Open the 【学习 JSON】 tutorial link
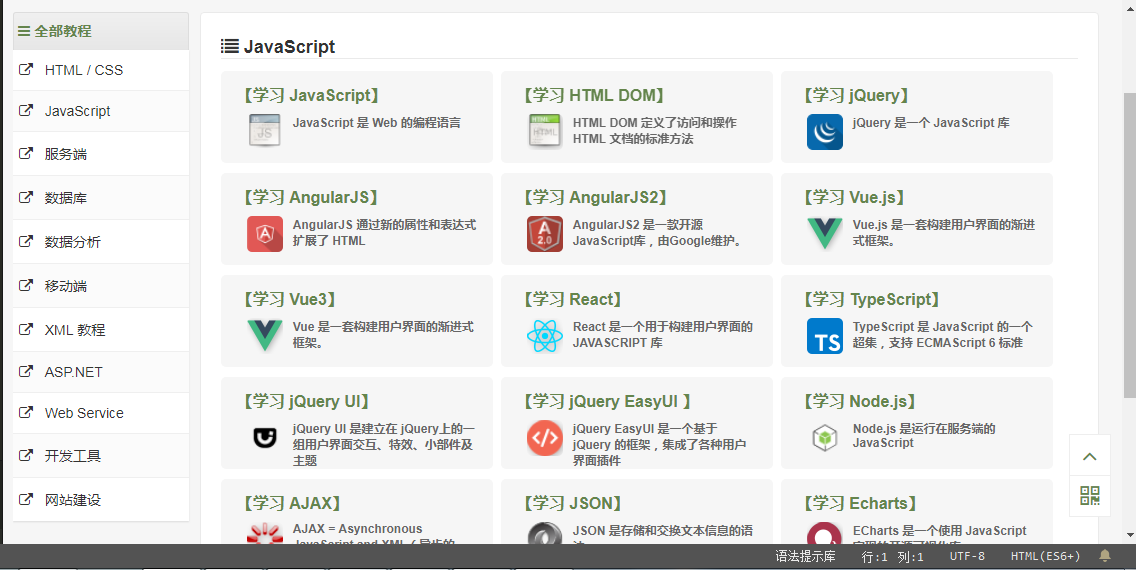This screenshot has height=570, width=1136. 572,503
